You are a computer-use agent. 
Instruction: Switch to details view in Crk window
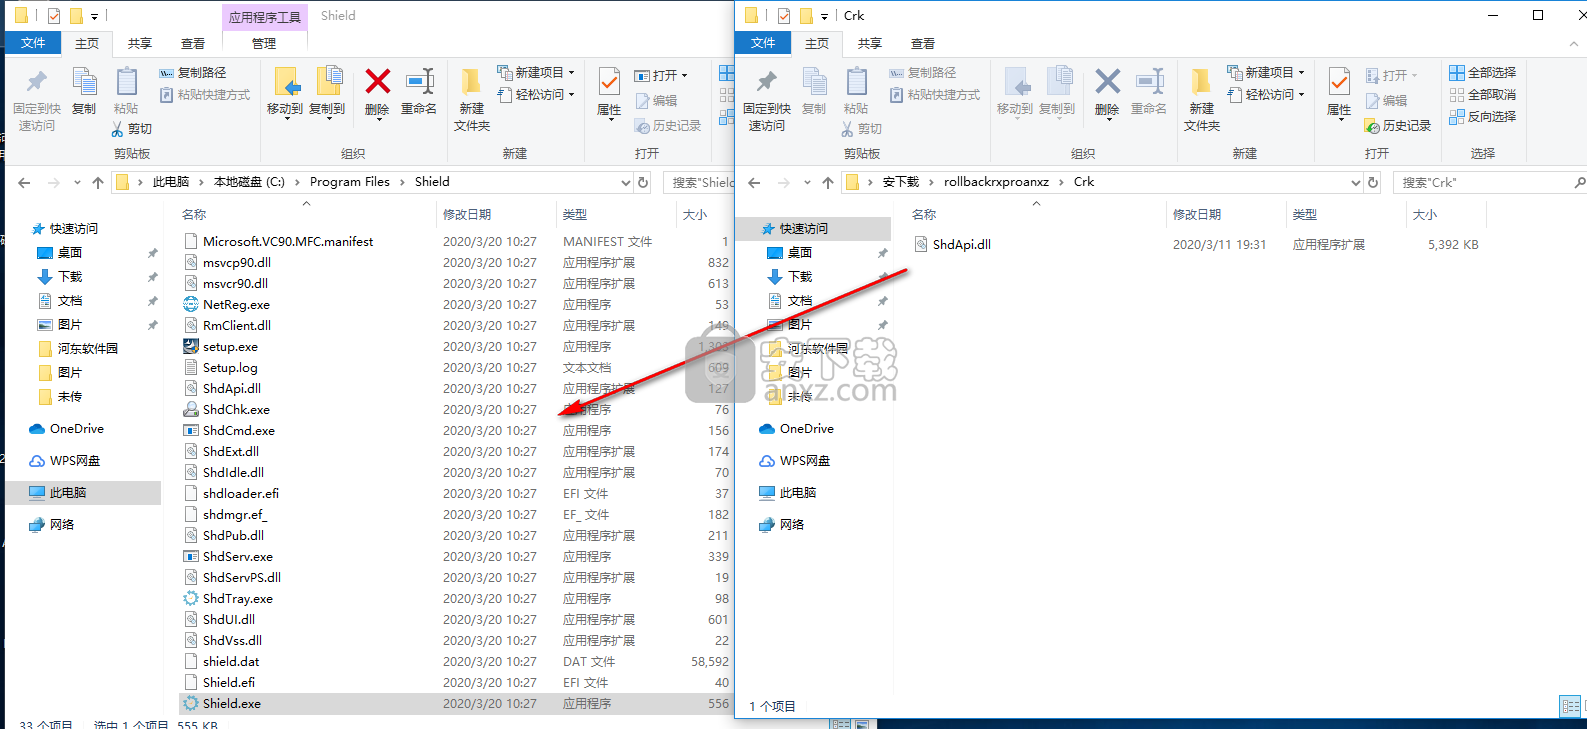point(1570,706)
